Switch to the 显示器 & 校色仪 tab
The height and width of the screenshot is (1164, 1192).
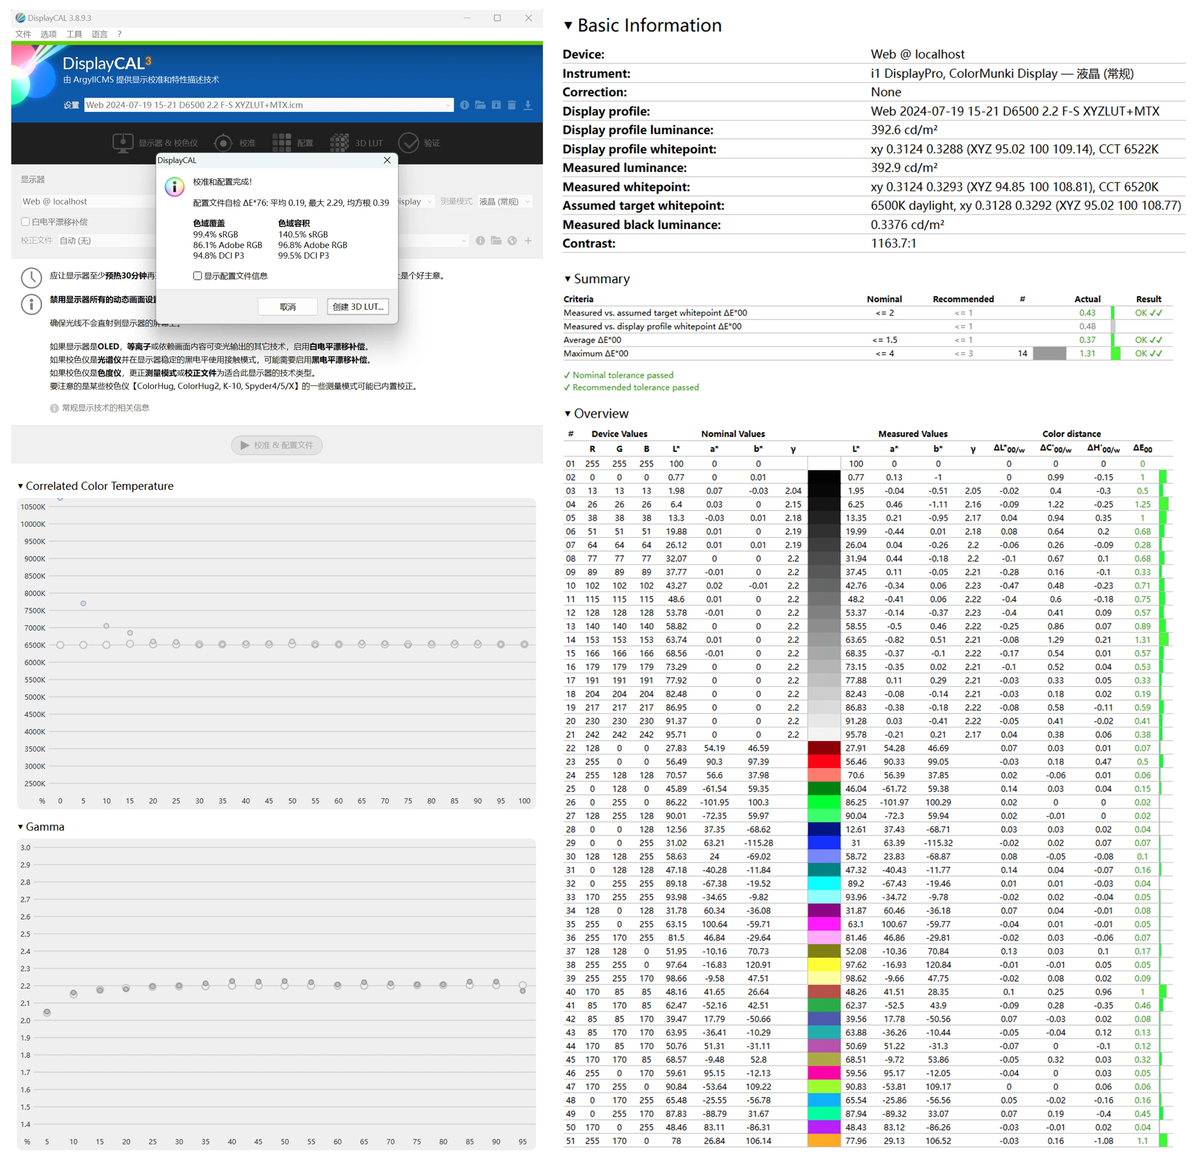[155, 143]
